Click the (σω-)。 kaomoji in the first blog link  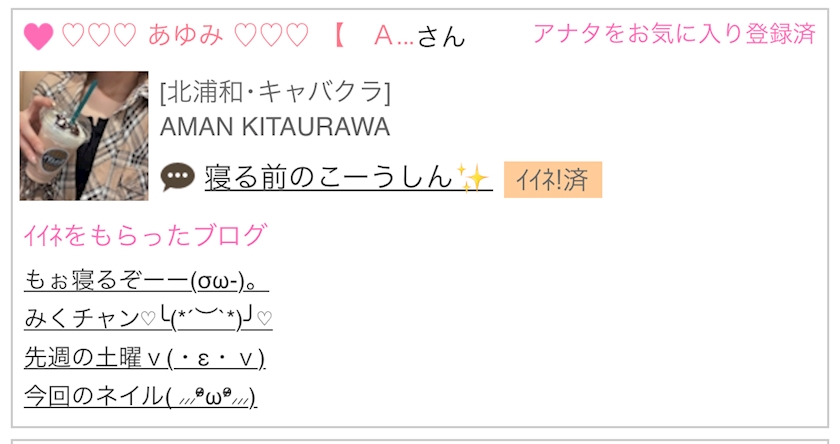coord(228,281)
